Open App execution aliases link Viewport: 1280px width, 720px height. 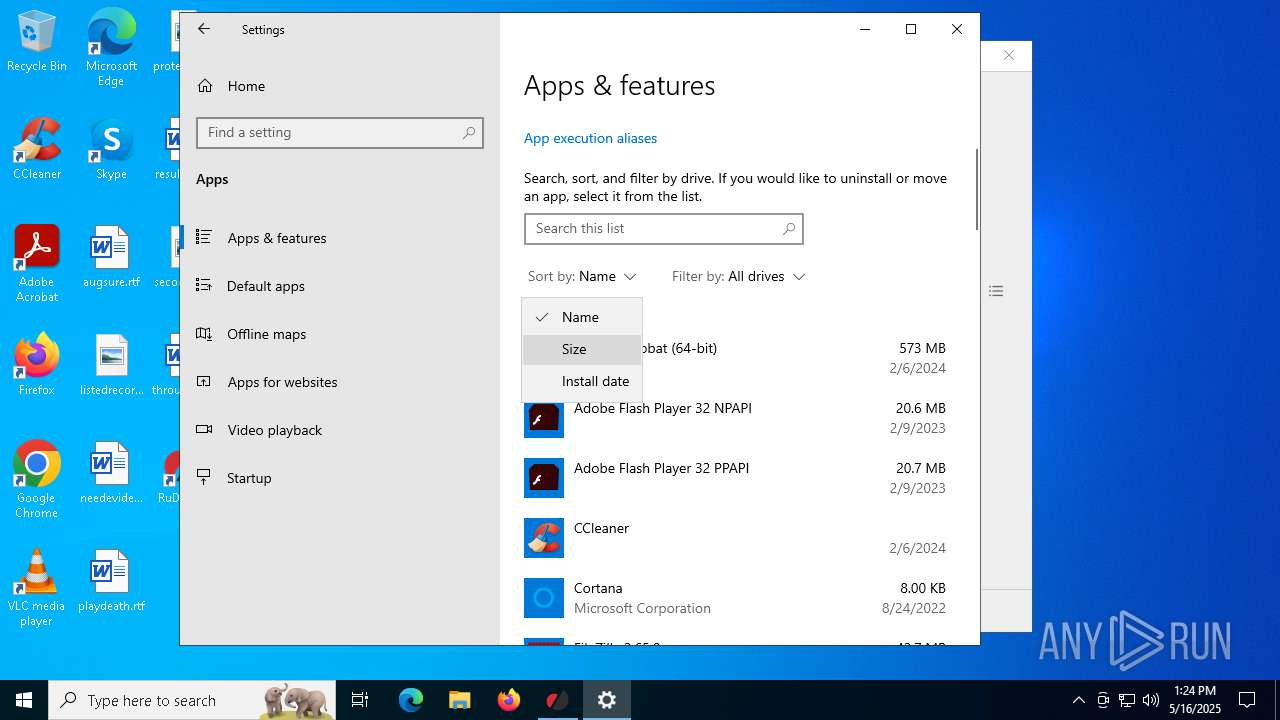pos(590,138)
